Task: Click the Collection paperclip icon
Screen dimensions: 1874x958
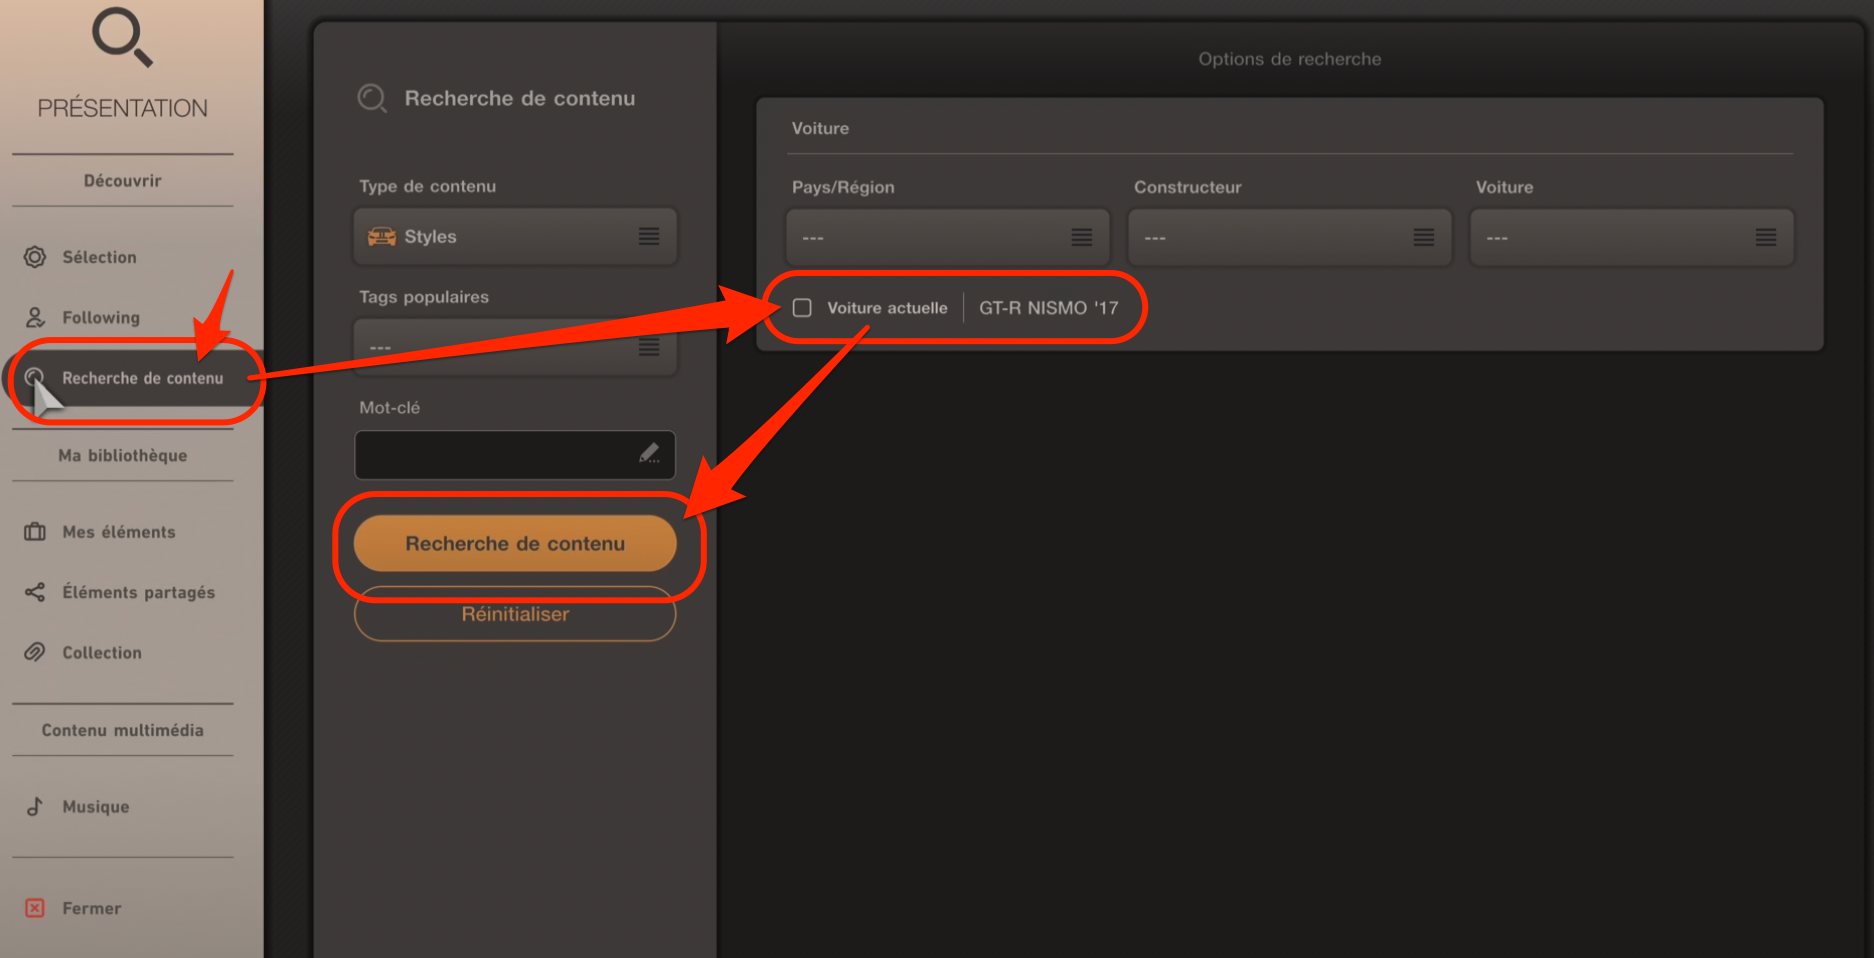Action: point(35,652)
